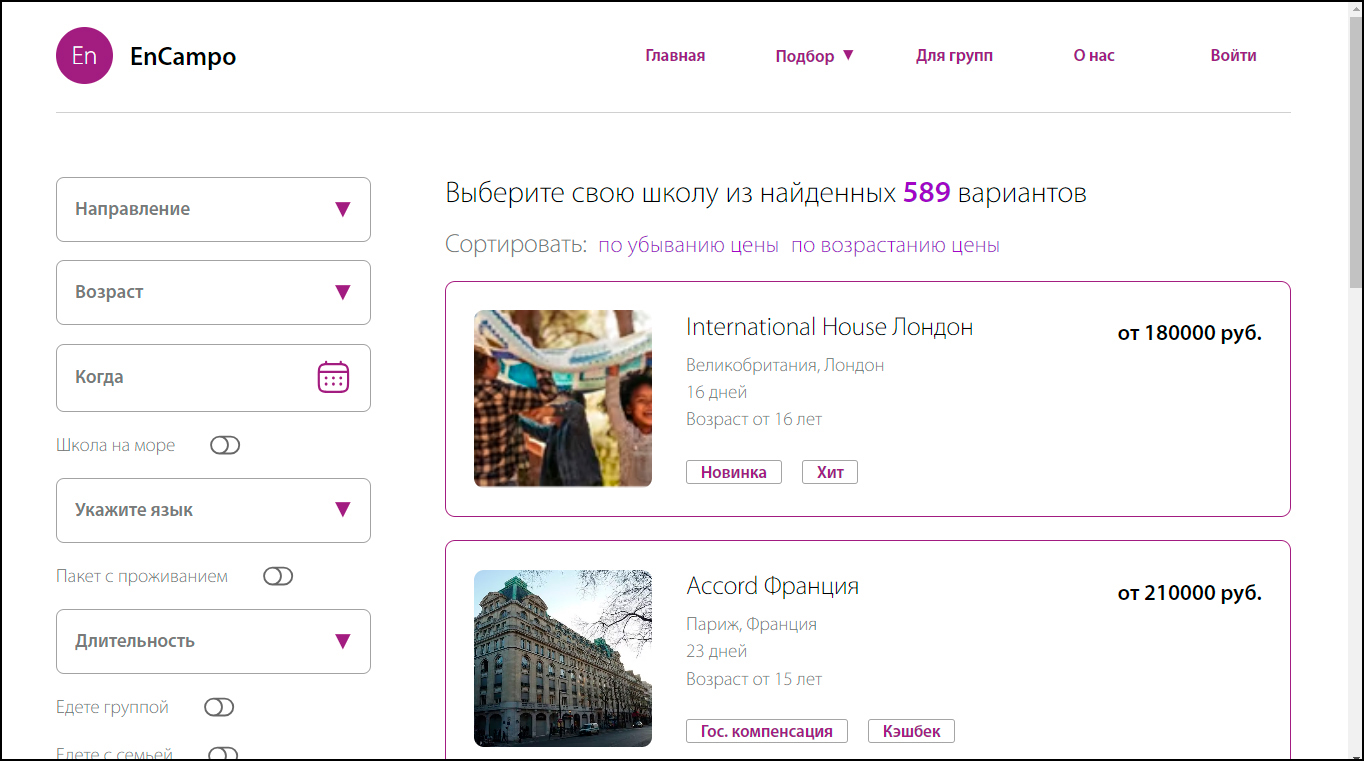Expand the Направление dropdown
The width and height of the screenshot is (1364, 761).
coord(213,209)
